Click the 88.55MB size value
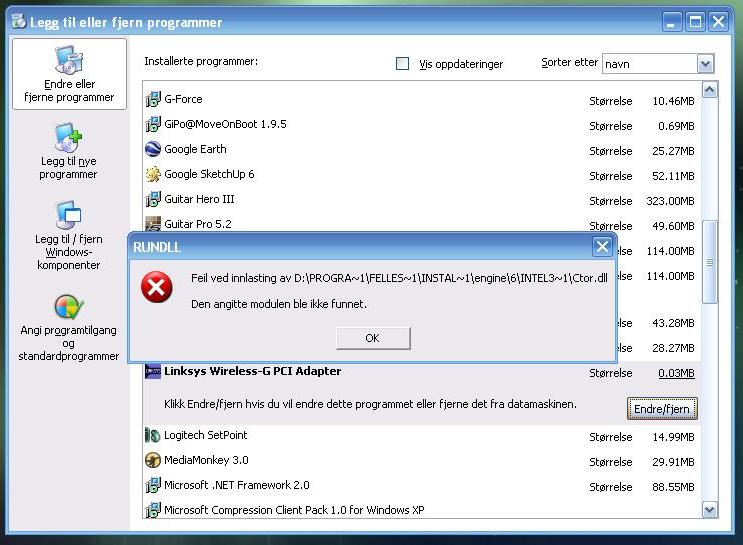This screenshot has width=743, height=545. pos(673,487)
